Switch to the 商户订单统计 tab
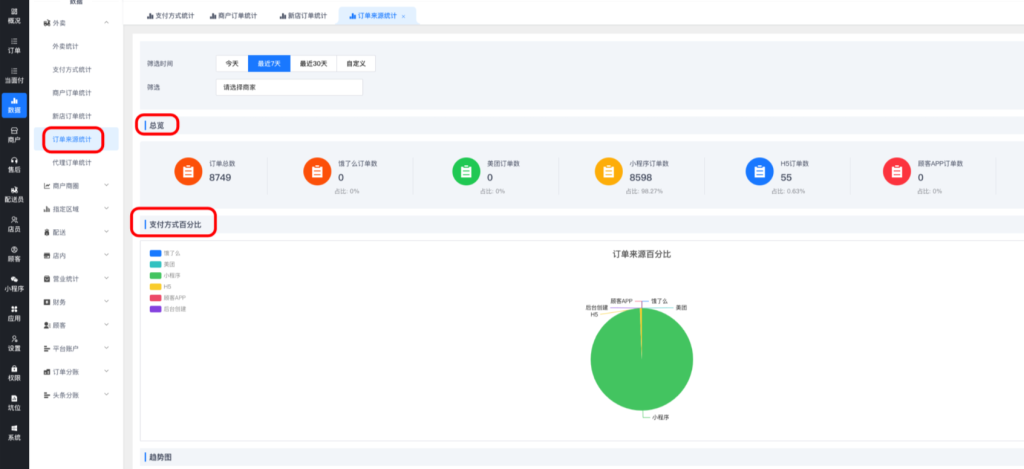 tap(233, 15)
